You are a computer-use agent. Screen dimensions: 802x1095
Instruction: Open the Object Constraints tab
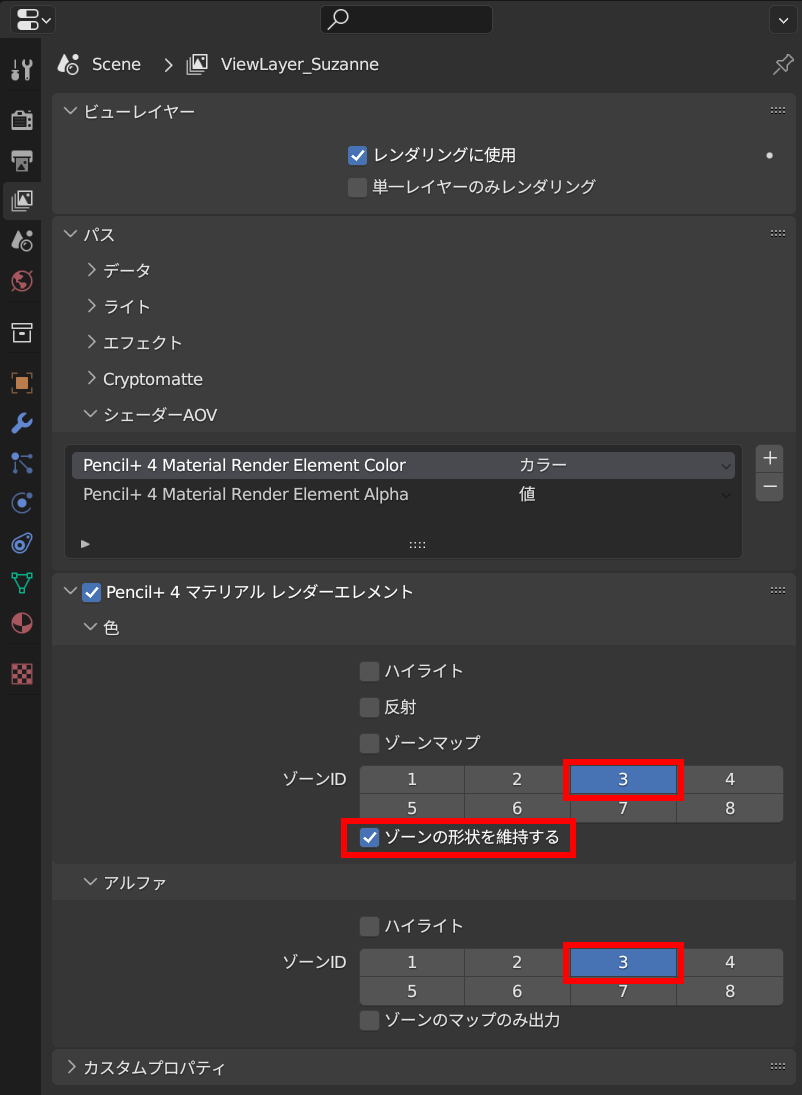[x=22, y=543]
